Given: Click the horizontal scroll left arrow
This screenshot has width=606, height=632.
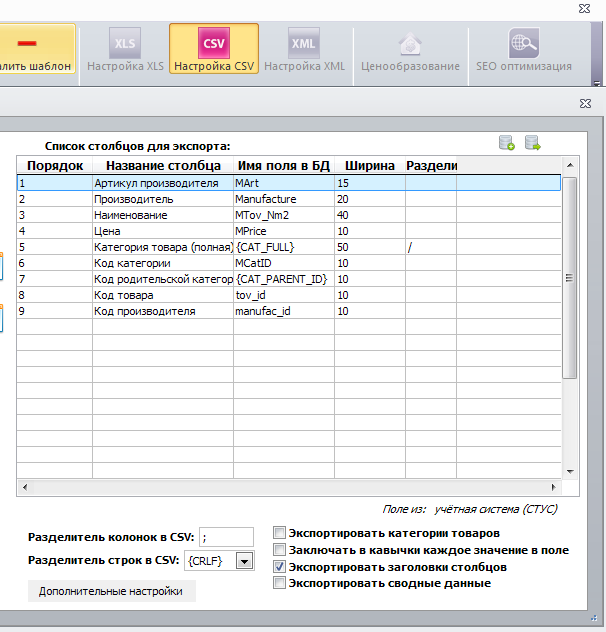Looking at the screenshot, I should point(25,487).
